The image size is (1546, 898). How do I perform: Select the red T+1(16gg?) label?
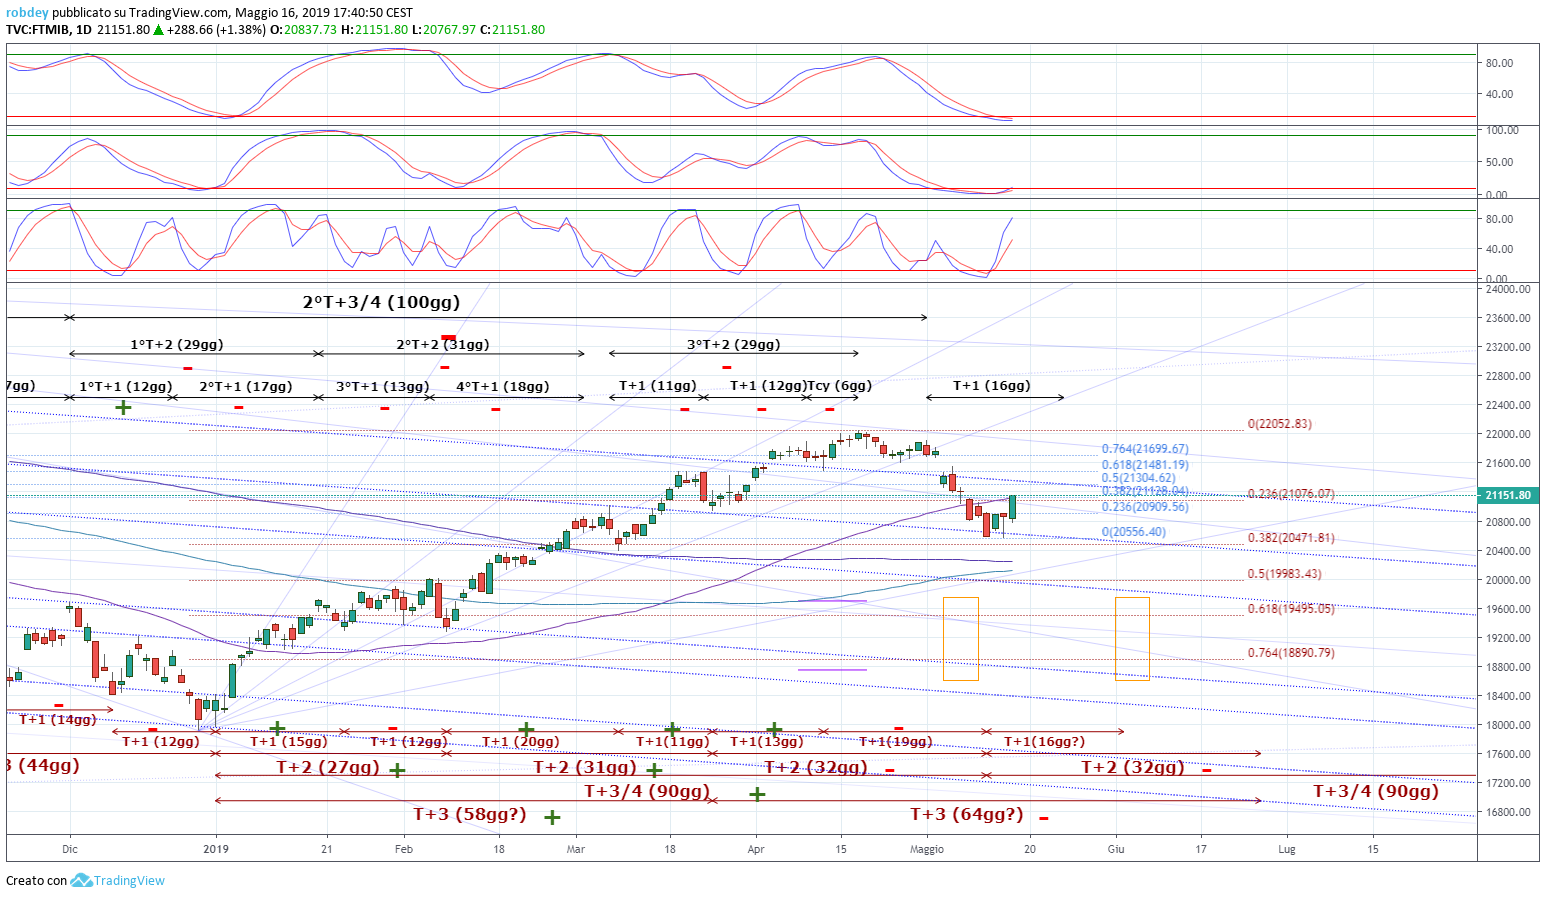coord(1045,742)
